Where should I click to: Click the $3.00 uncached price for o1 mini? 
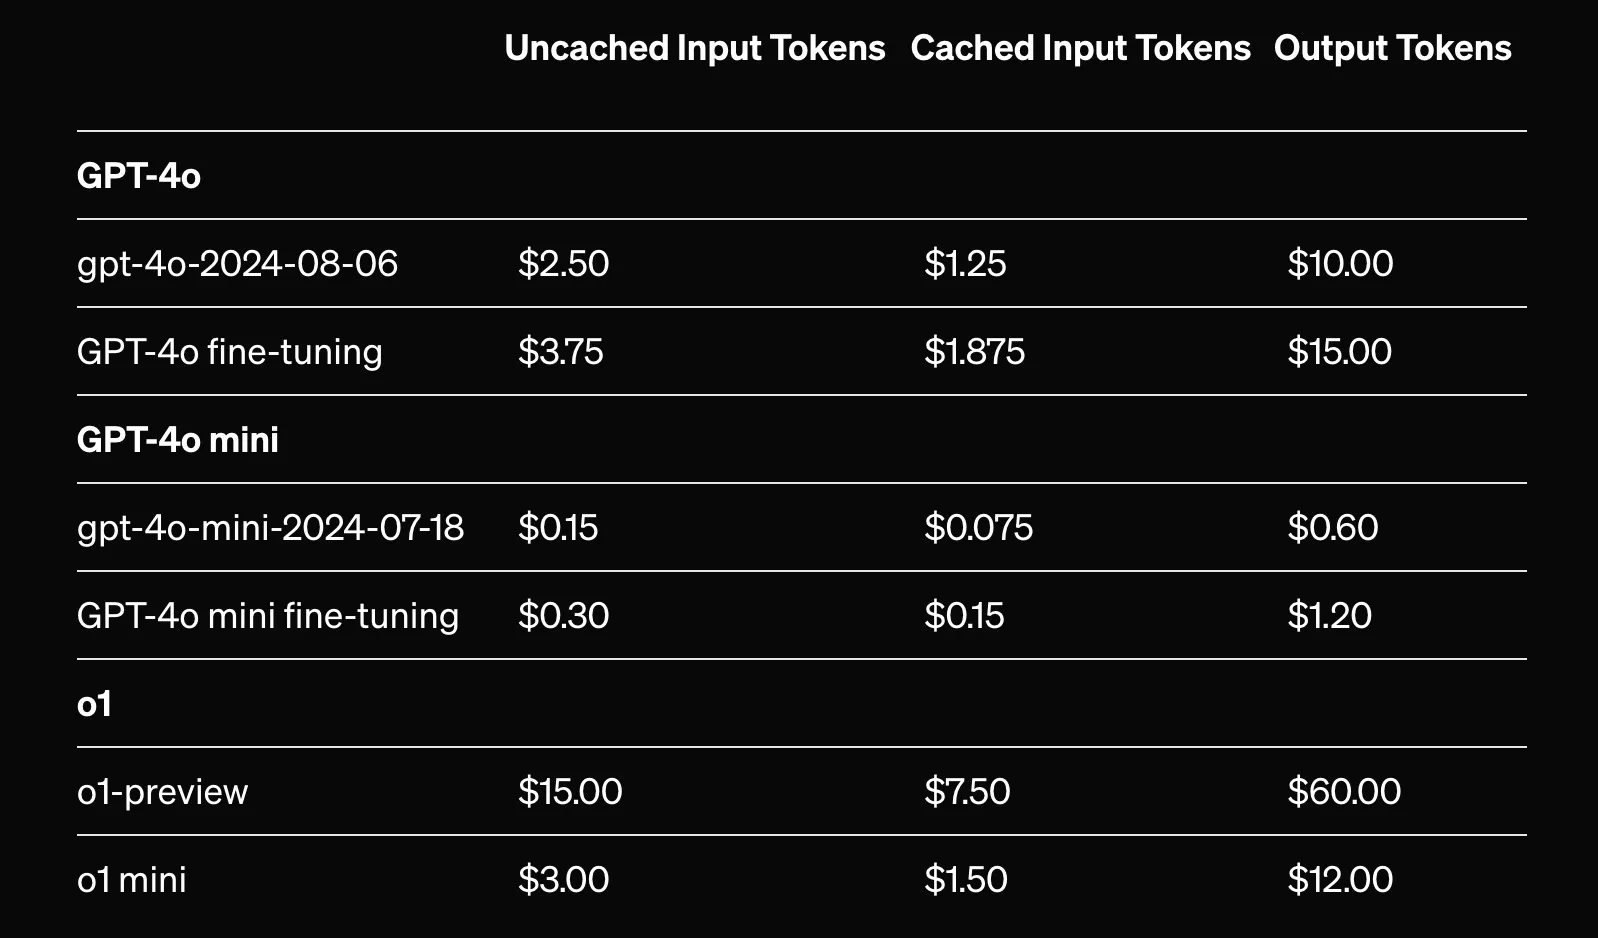click(x=563, y=880)
